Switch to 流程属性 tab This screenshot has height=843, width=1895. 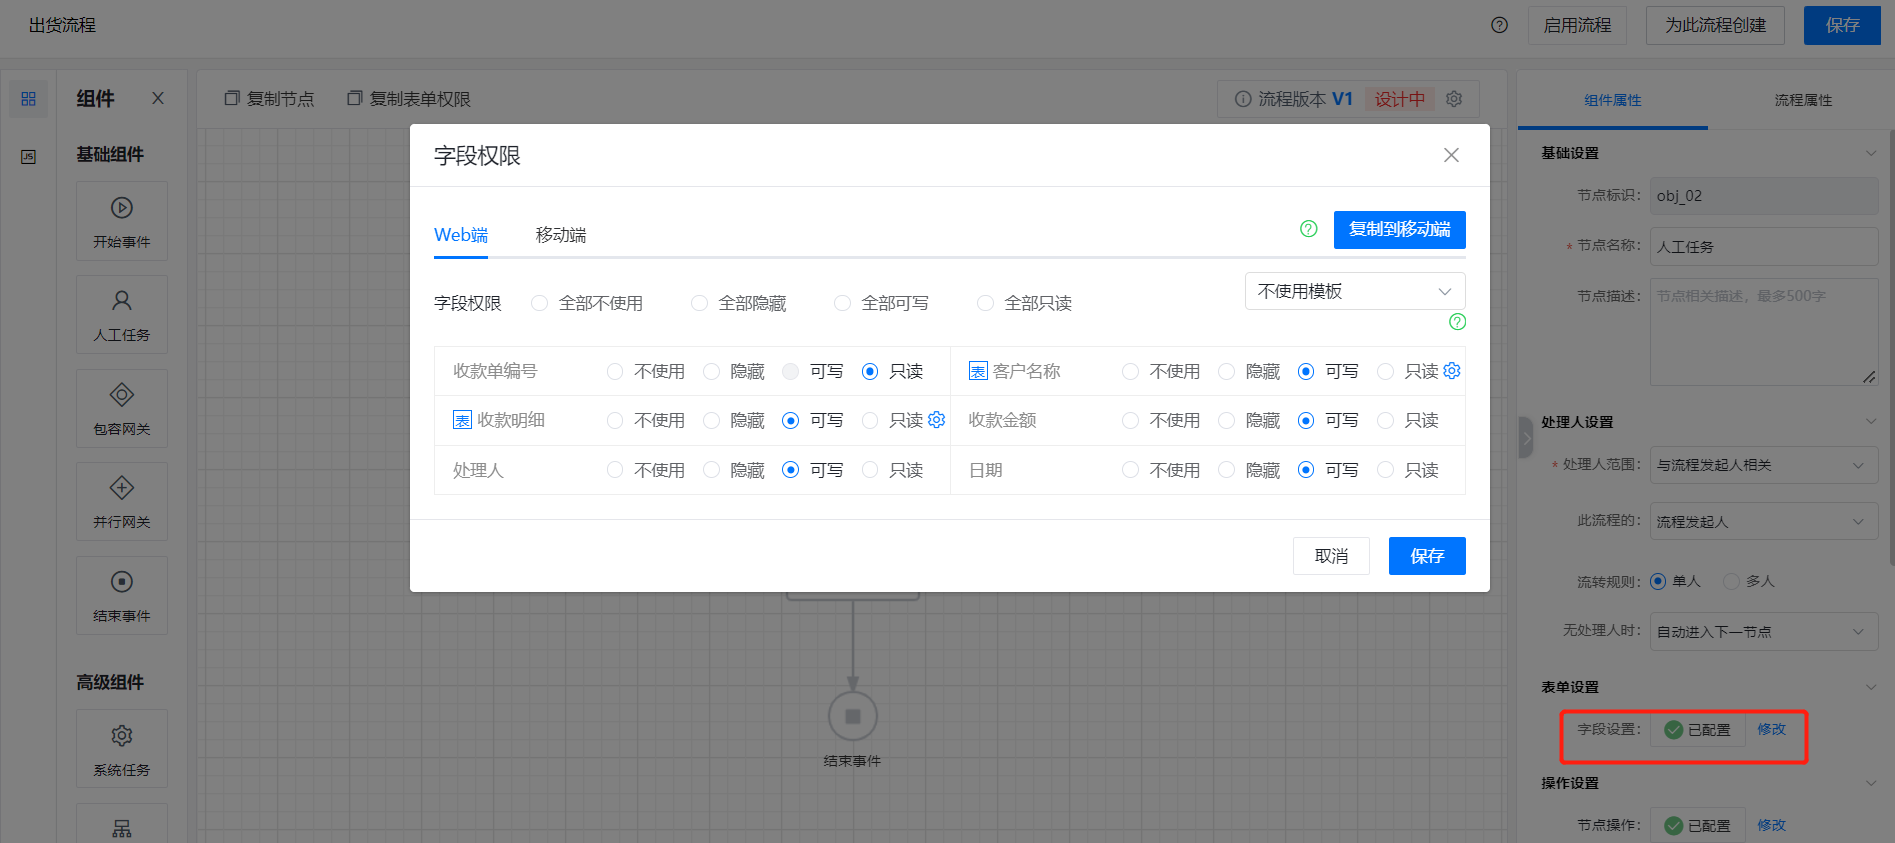tap(1802, 100)
